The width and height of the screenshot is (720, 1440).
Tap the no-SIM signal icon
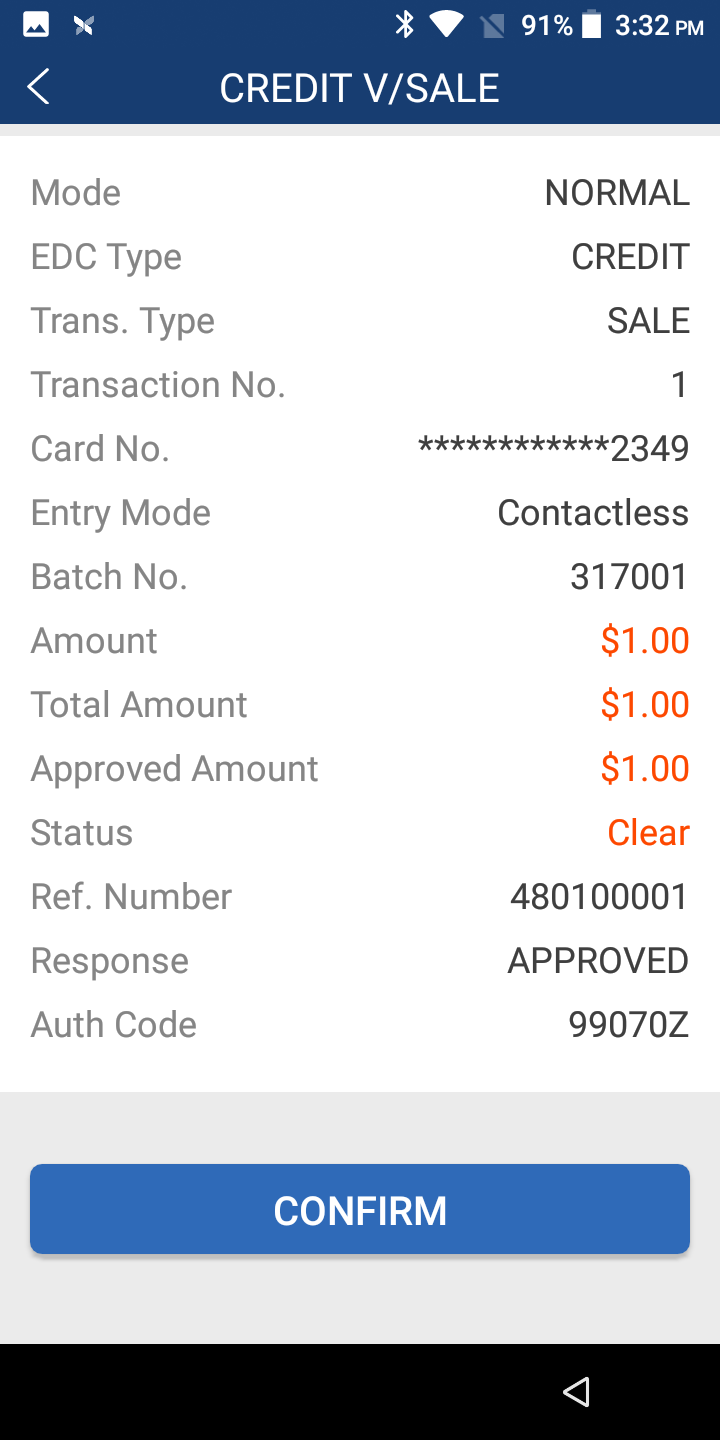(492, 25)
